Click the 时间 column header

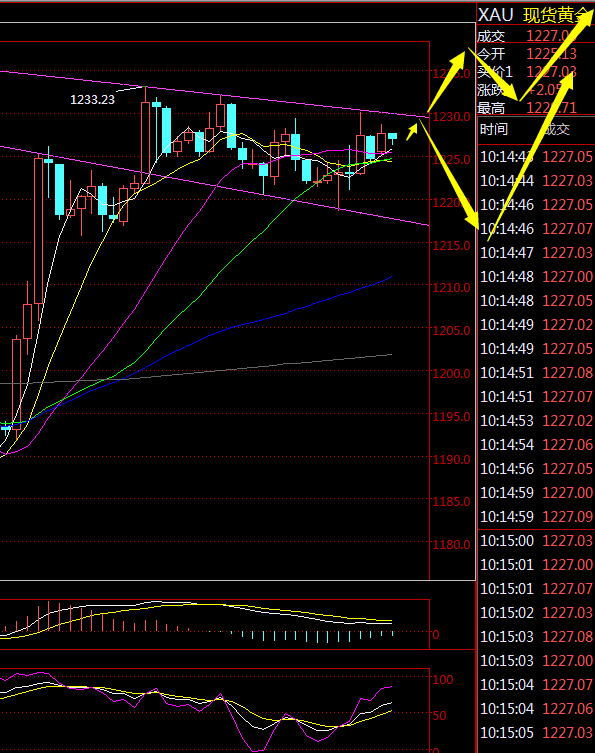494,129
